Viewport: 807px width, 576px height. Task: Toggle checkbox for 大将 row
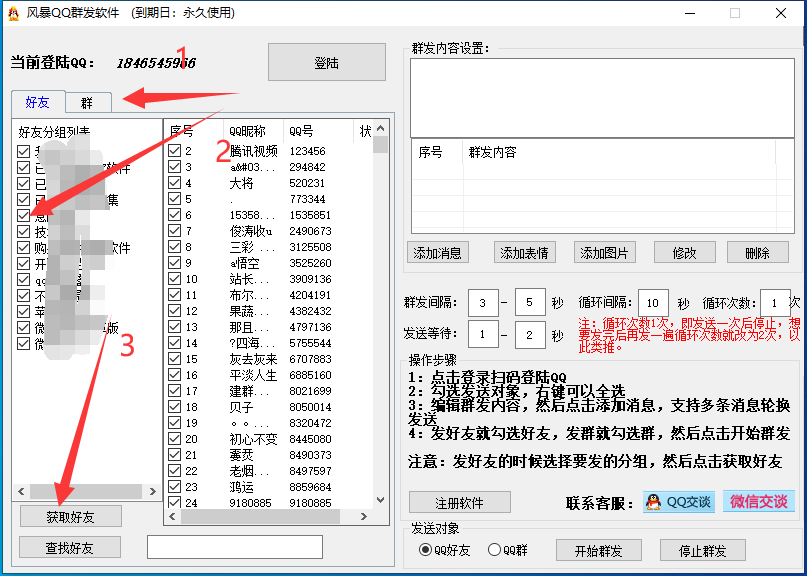(x=174, y=182)
